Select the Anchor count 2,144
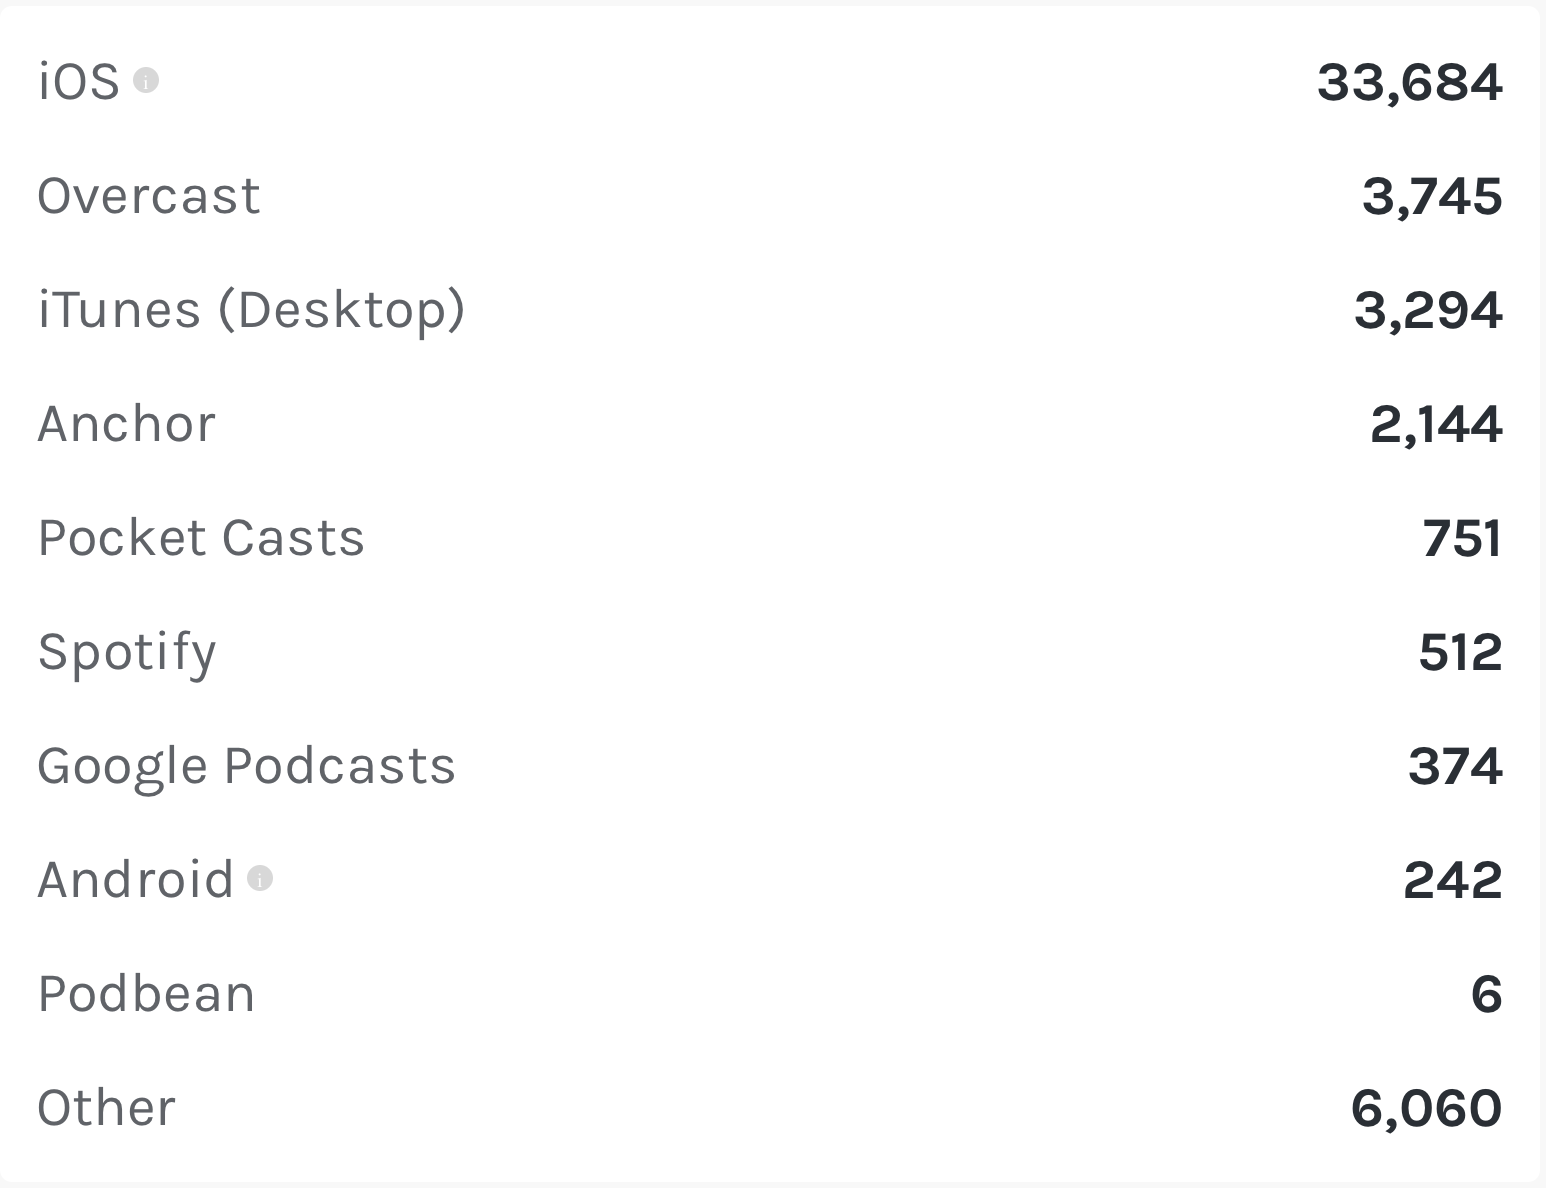The height and width of the screenshot is (1188, 1546). [x=1435, y=424]
